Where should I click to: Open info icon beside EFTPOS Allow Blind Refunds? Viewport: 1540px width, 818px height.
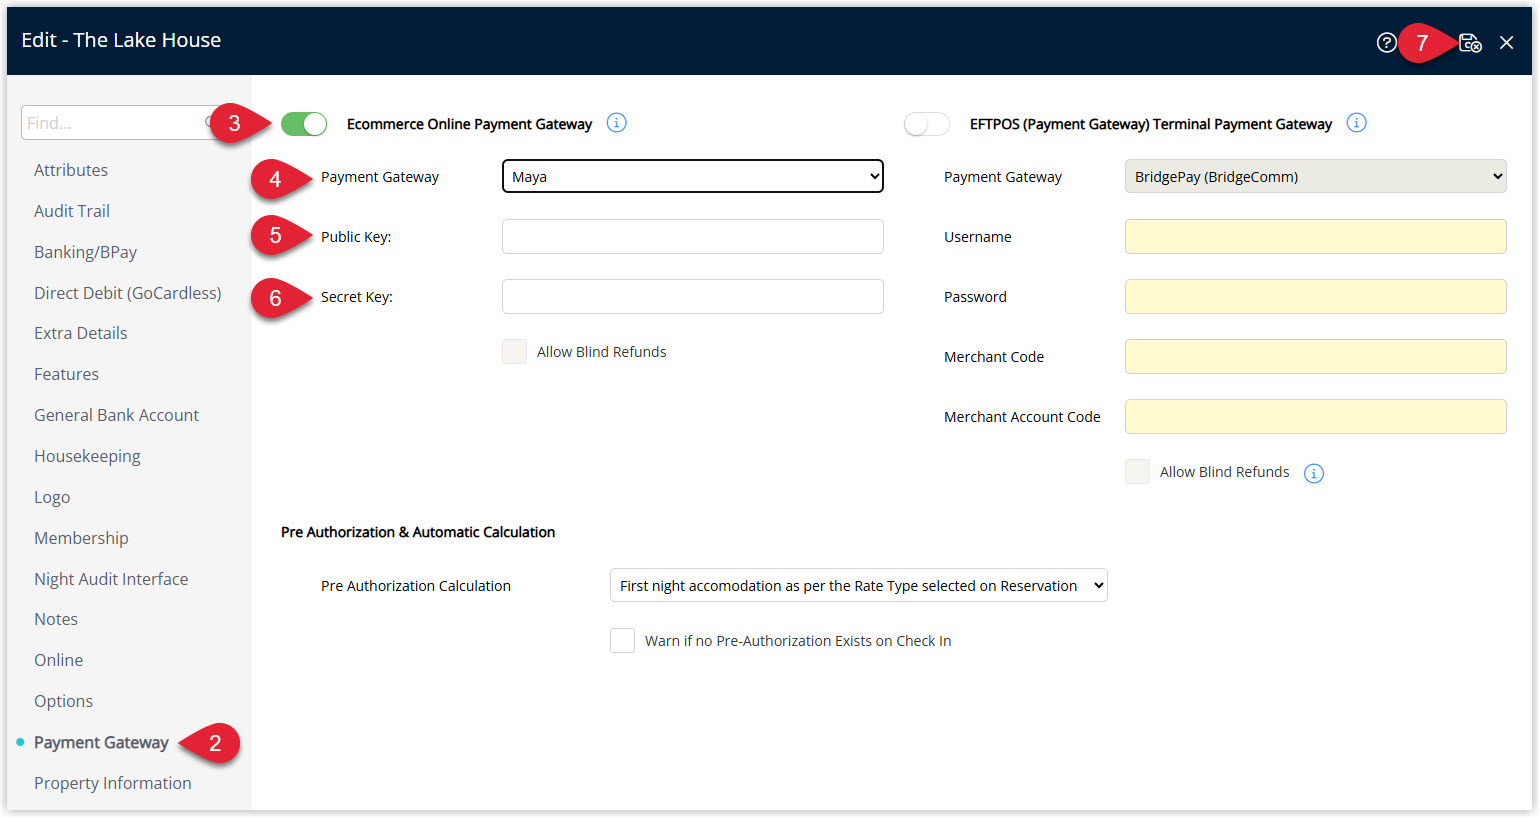(x=1314, y=473)
